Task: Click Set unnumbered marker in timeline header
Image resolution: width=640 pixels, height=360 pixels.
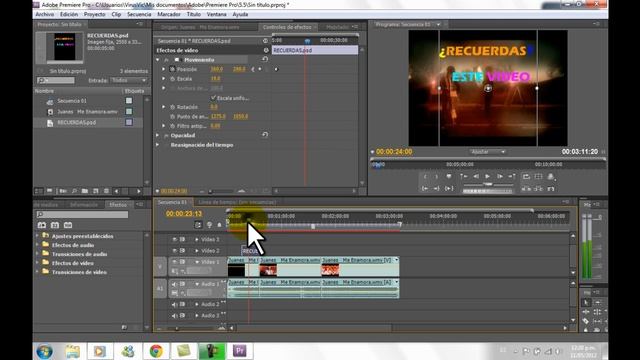Action: pos(219,224)
